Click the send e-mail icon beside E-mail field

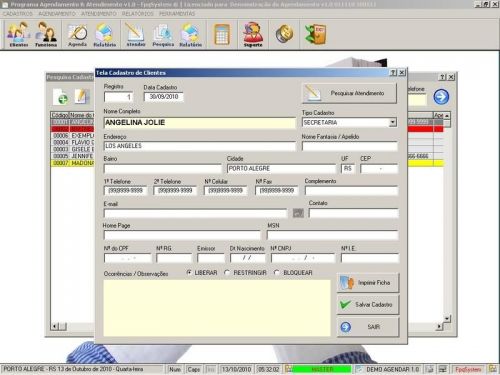click(298, 213)
